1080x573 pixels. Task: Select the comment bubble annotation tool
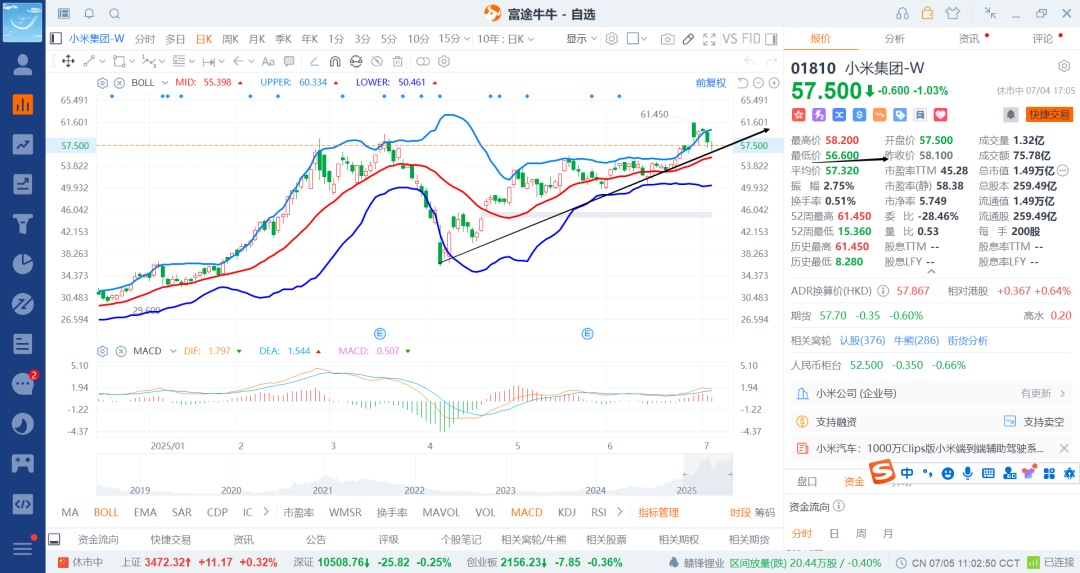tap(289, 61)
